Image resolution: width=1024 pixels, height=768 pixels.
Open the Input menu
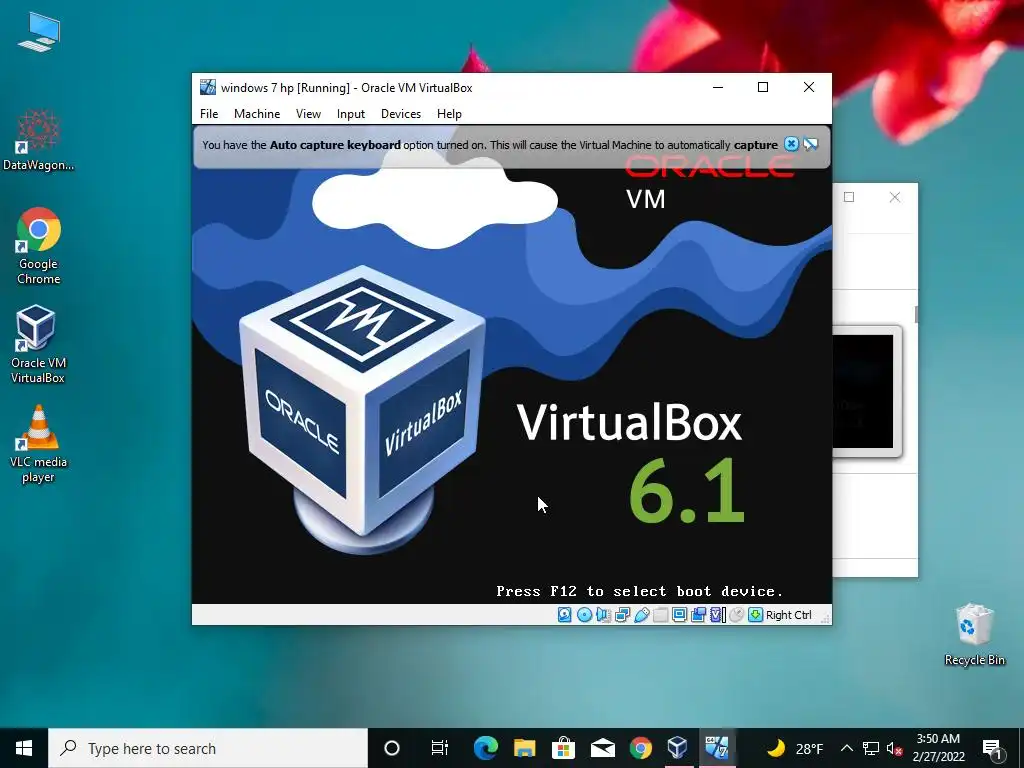click(351, 114)
